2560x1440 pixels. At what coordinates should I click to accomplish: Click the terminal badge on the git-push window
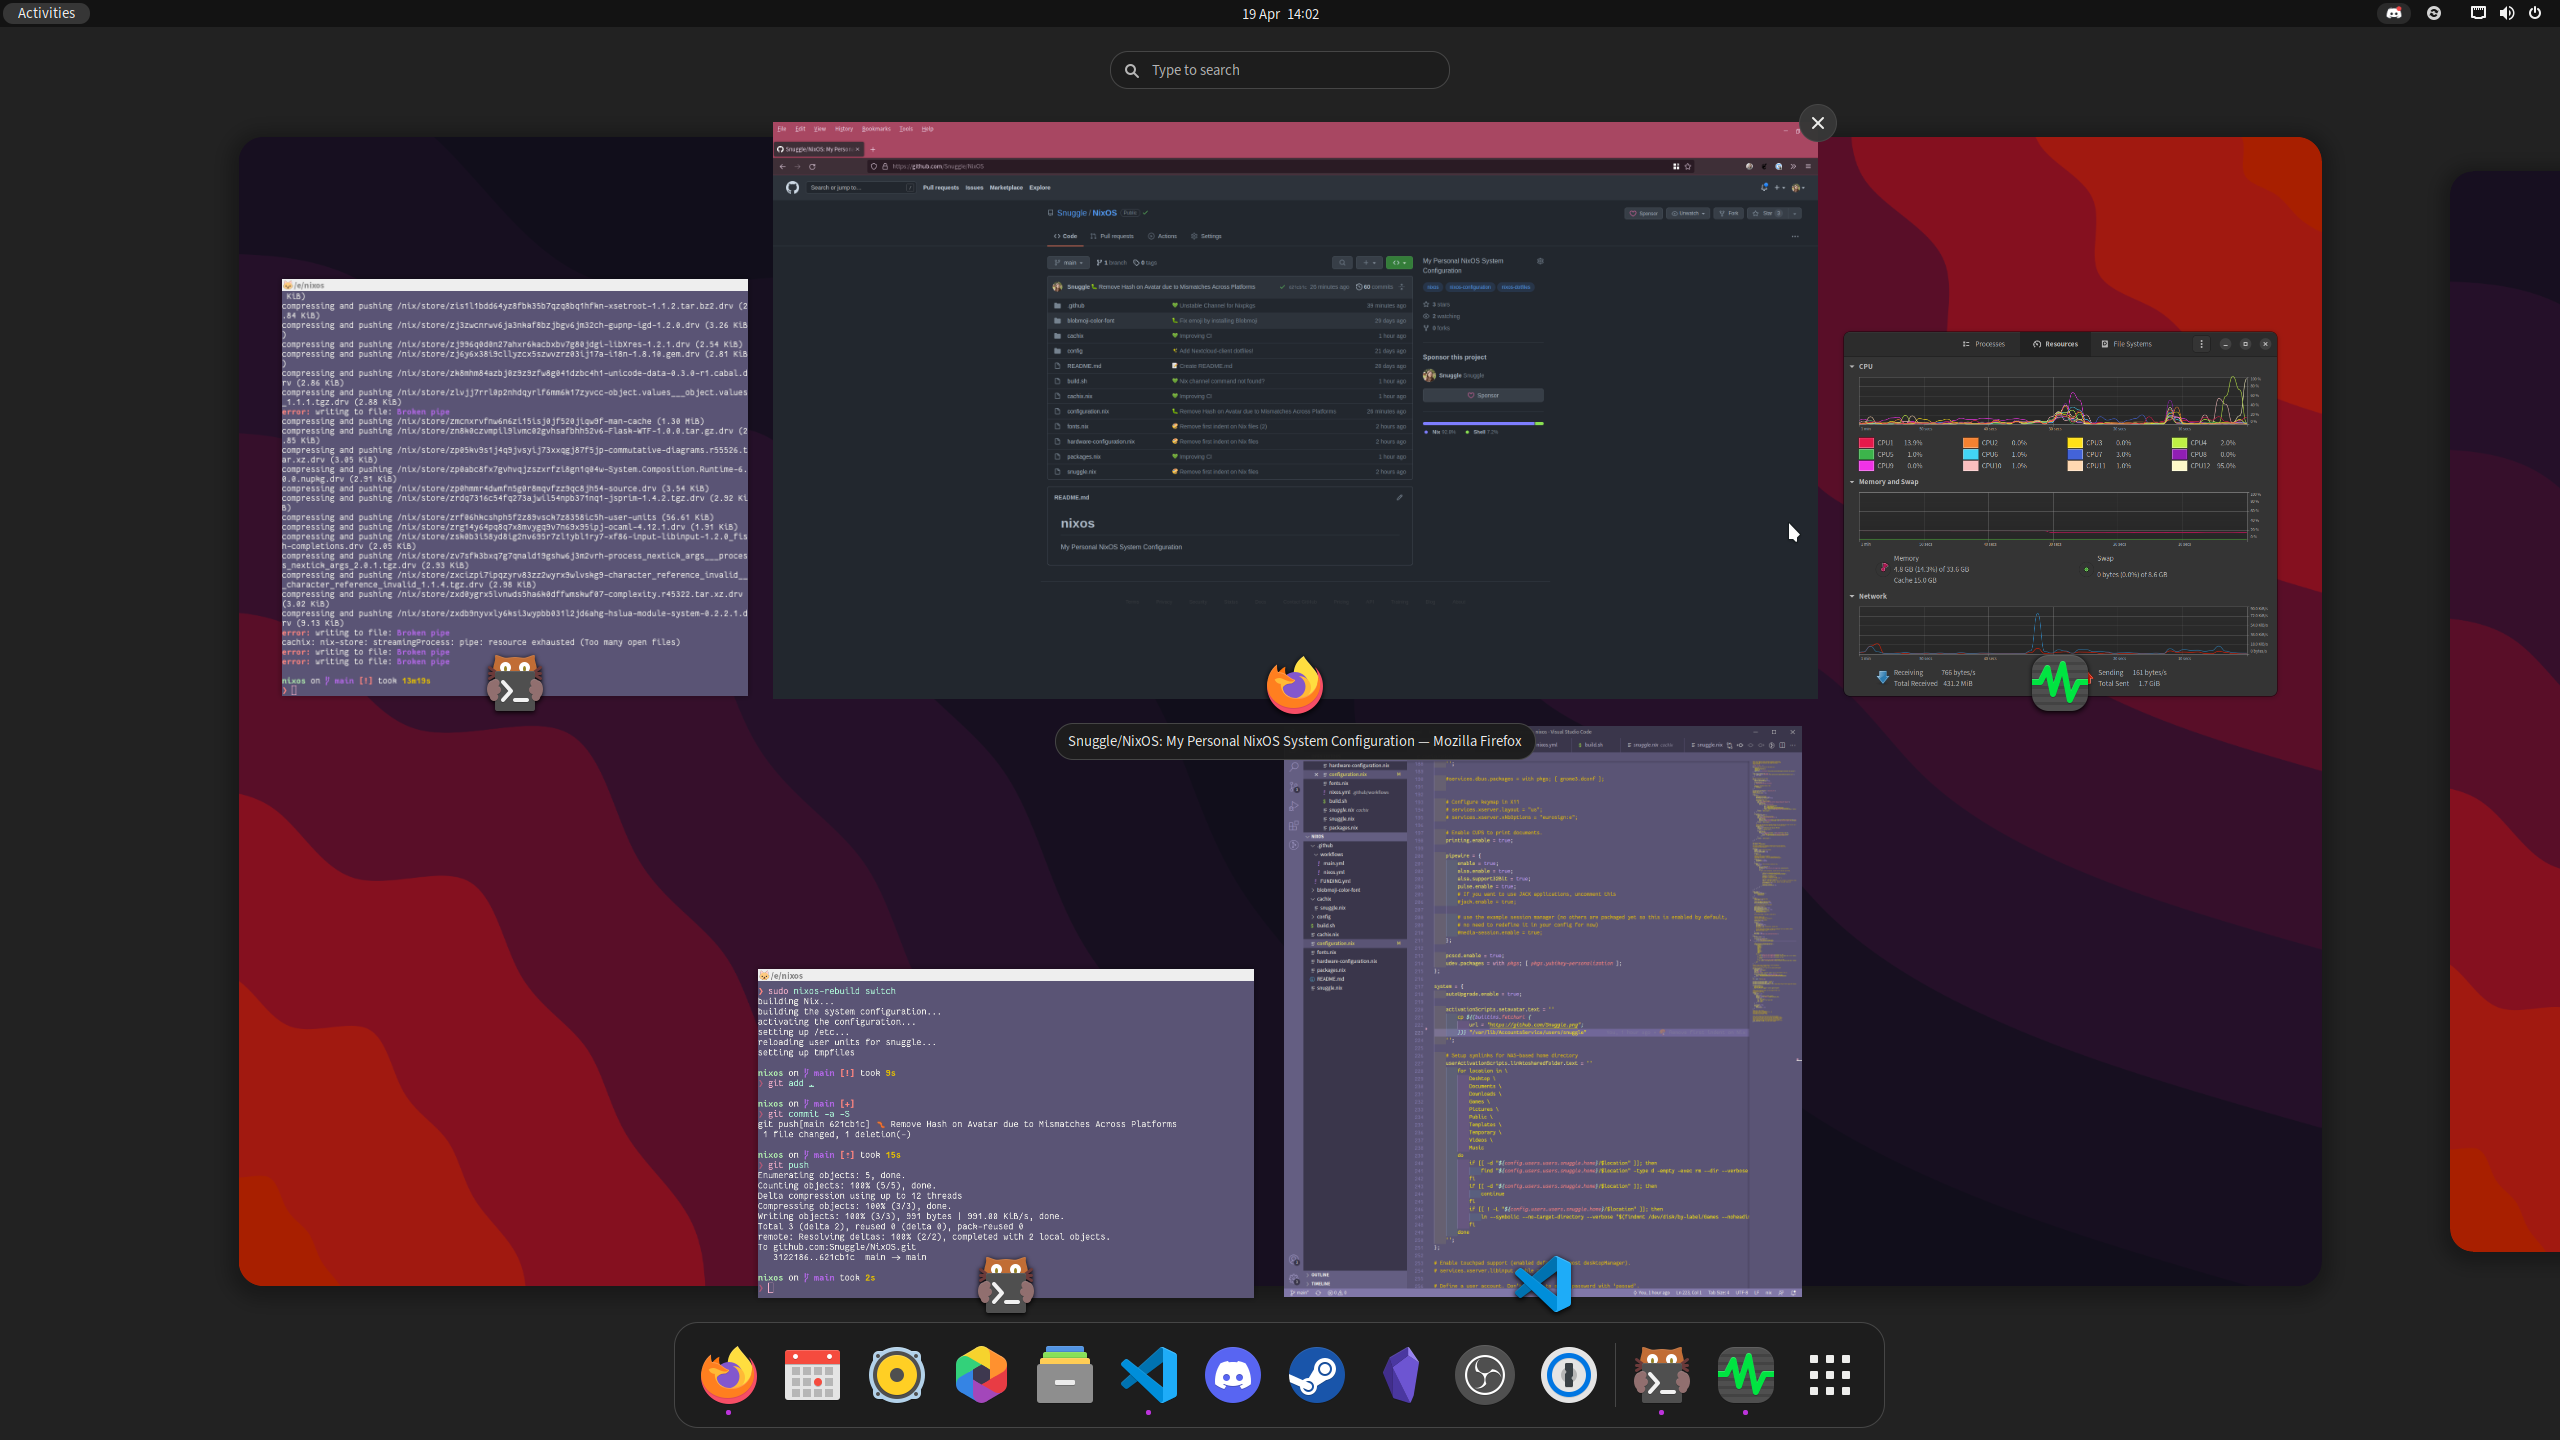click(1005, 1284)
